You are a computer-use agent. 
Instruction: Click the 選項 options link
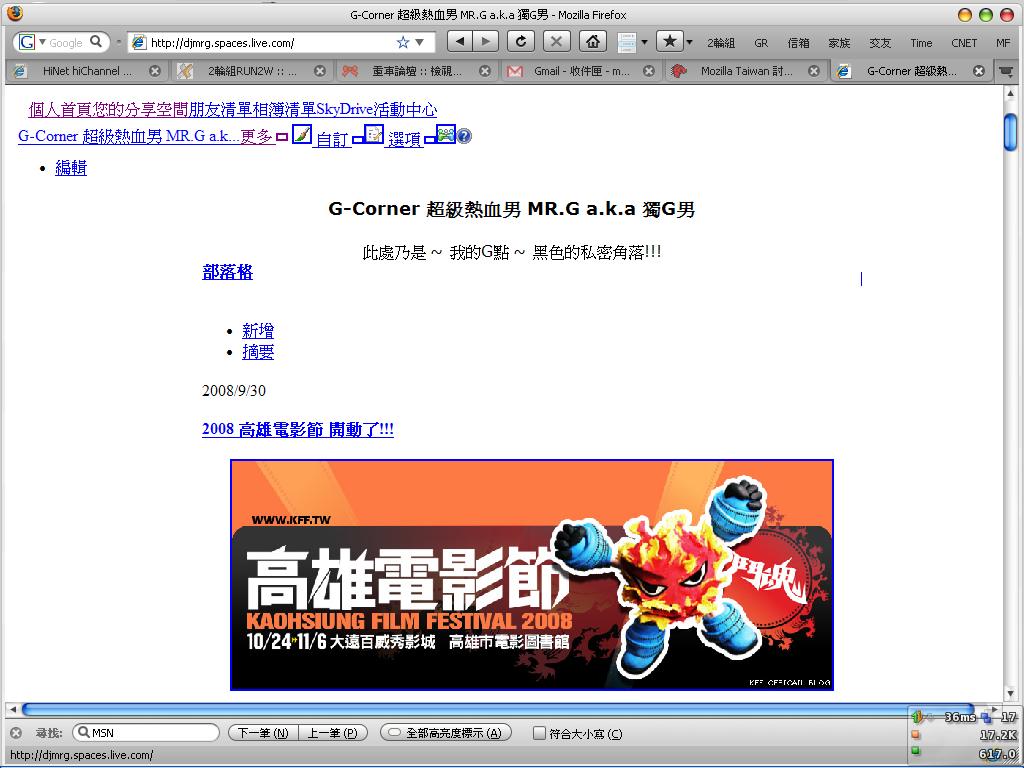pyautogui.click(x=405, y=138)
